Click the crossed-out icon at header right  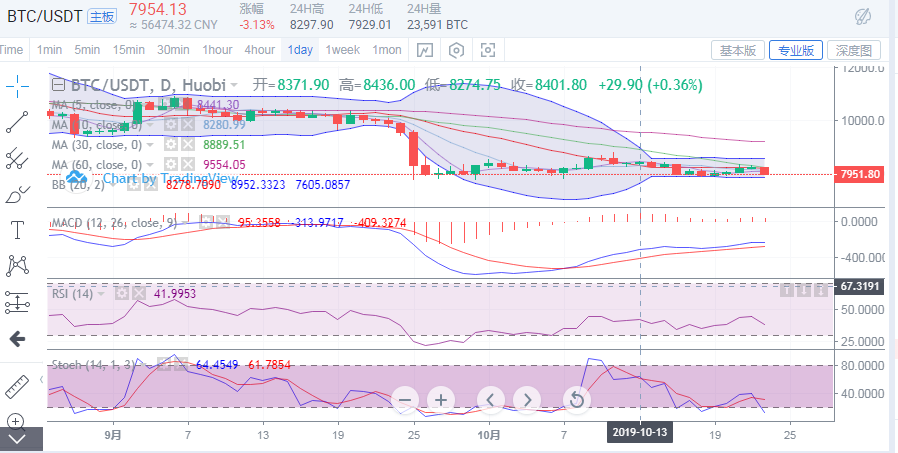(862, 17)
